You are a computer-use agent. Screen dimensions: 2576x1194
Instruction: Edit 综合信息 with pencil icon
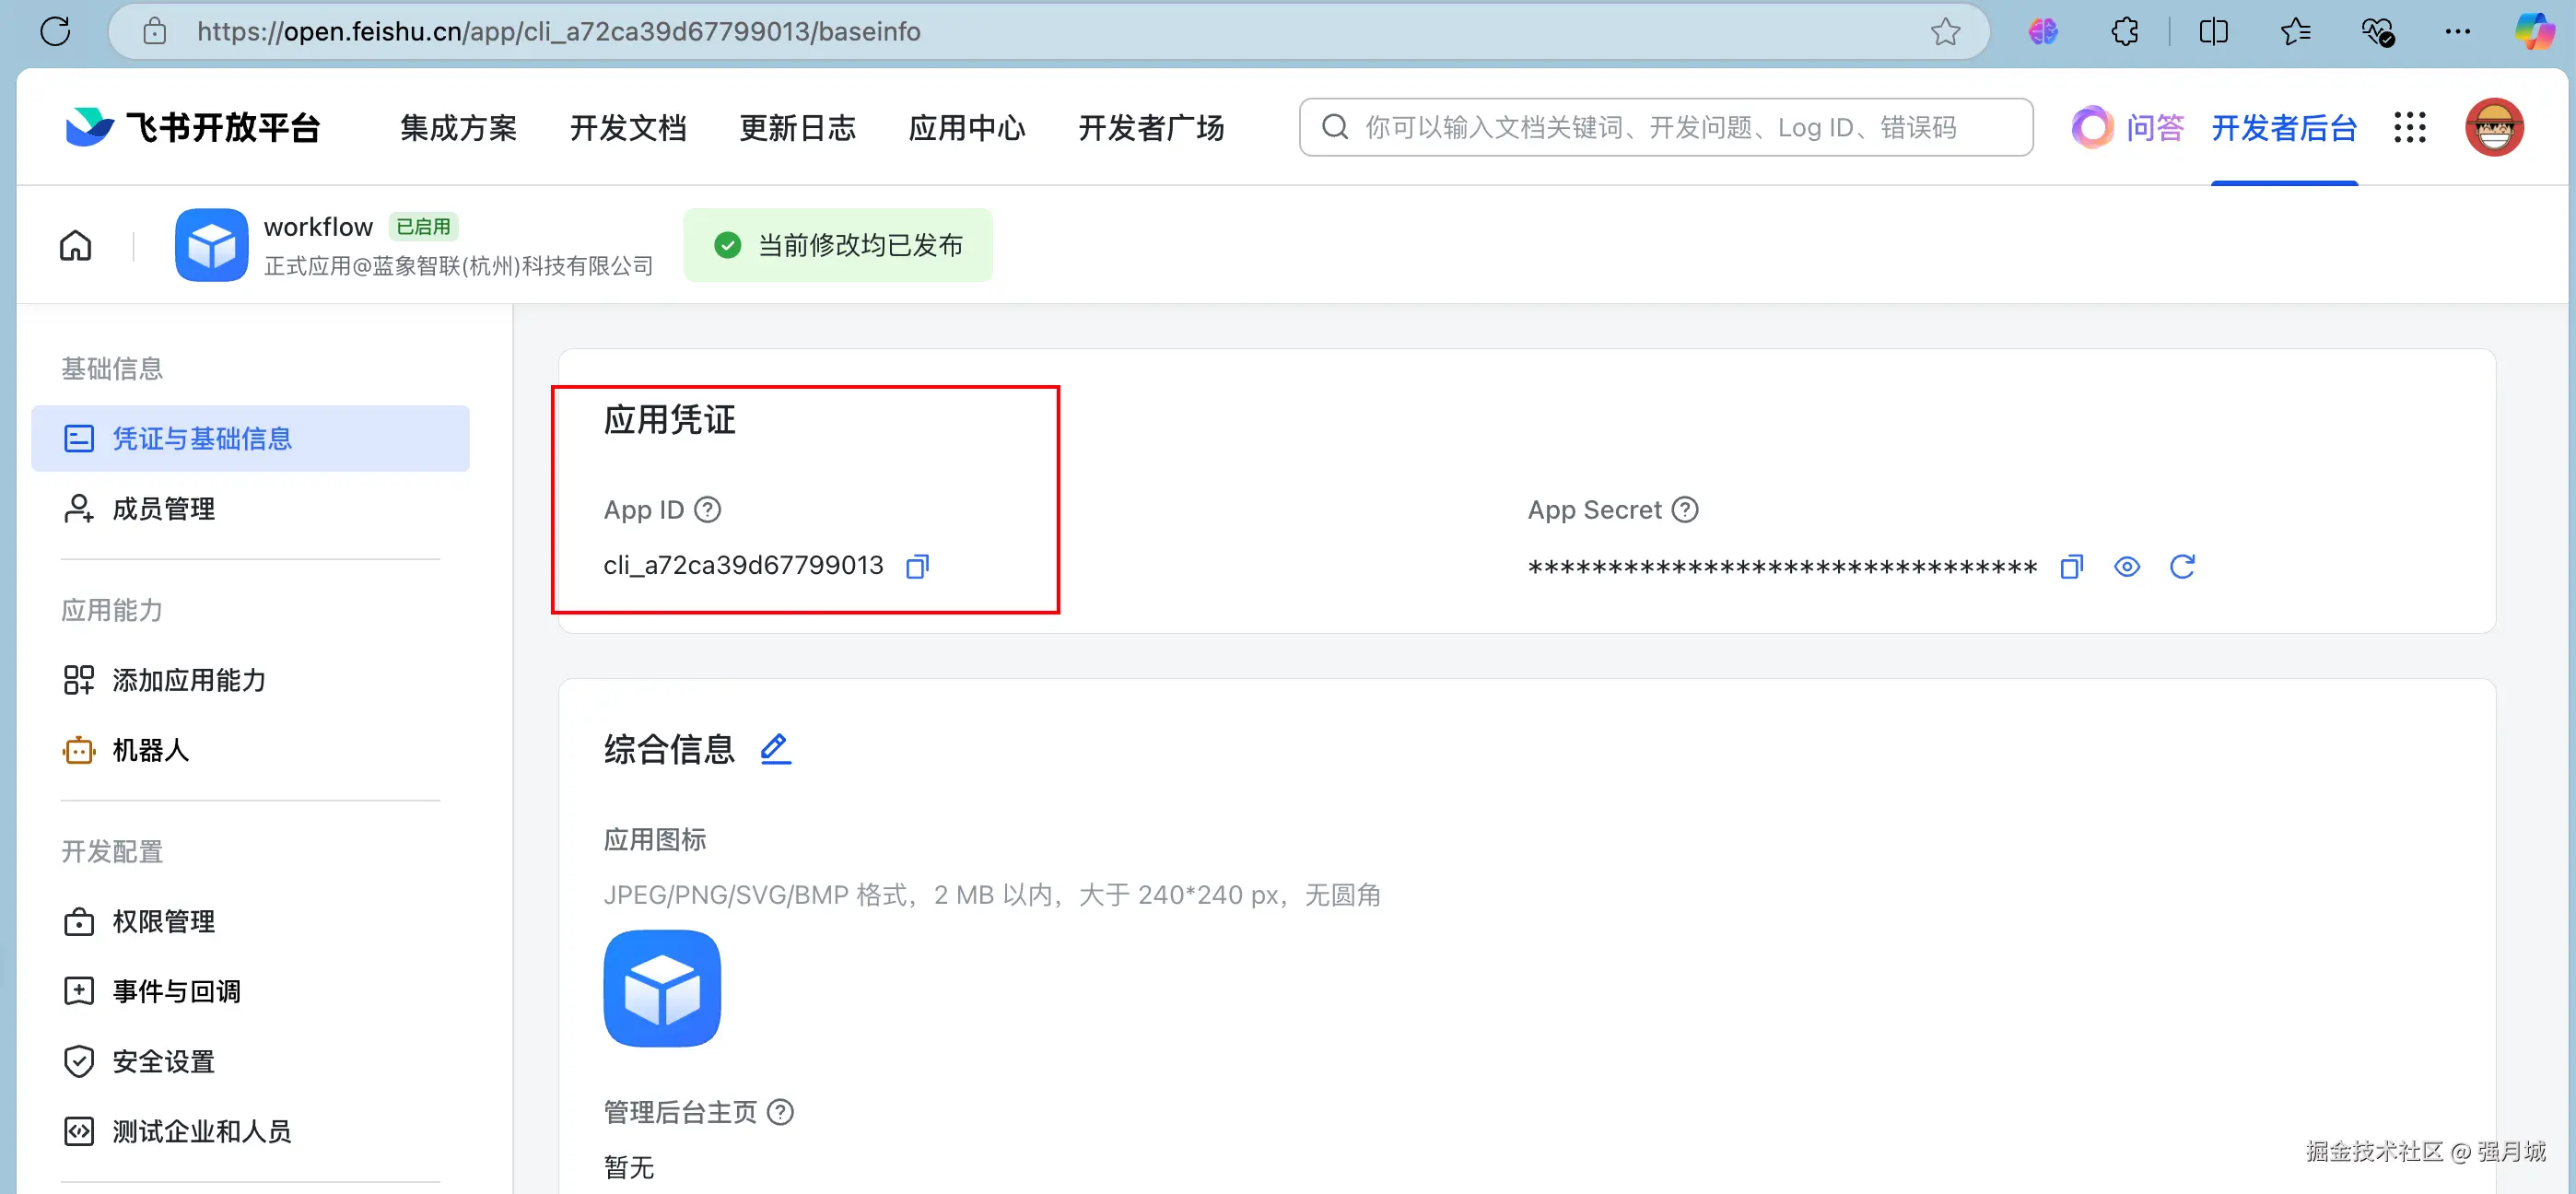(775, 749)
